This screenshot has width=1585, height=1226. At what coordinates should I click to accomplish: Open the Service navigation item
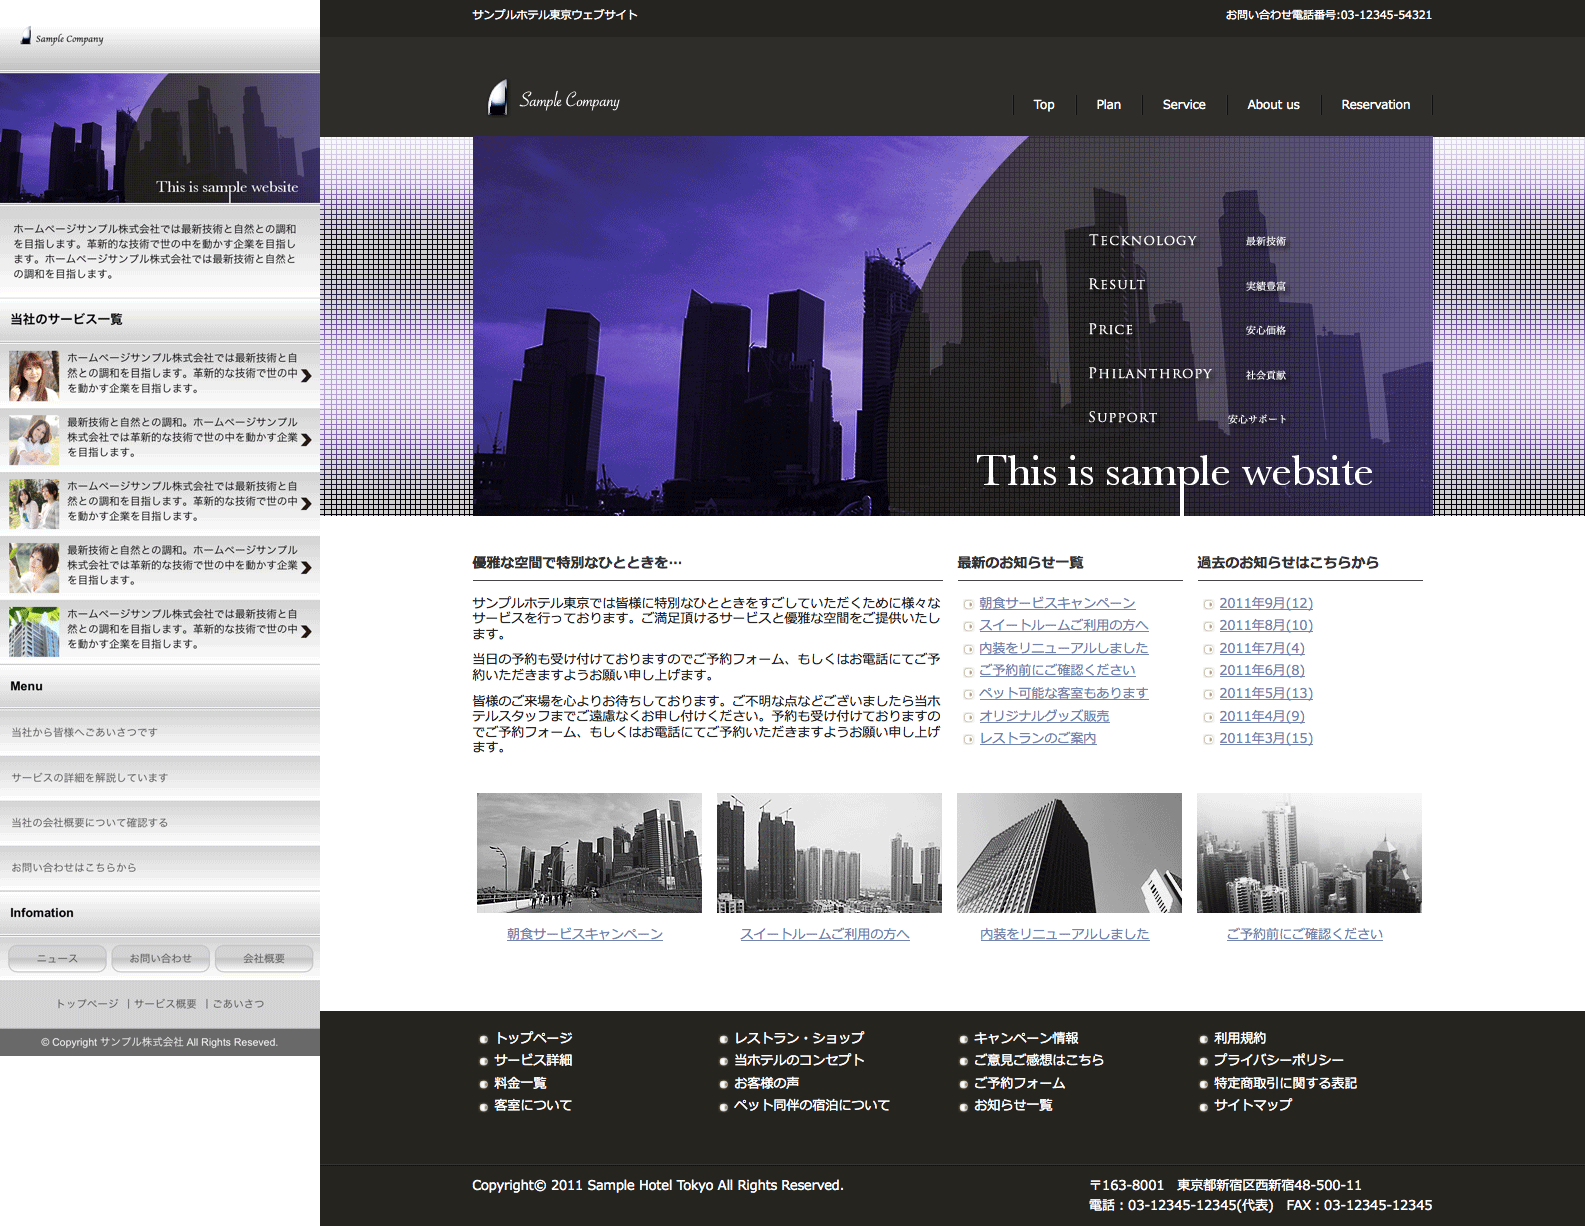[1183, 105]
